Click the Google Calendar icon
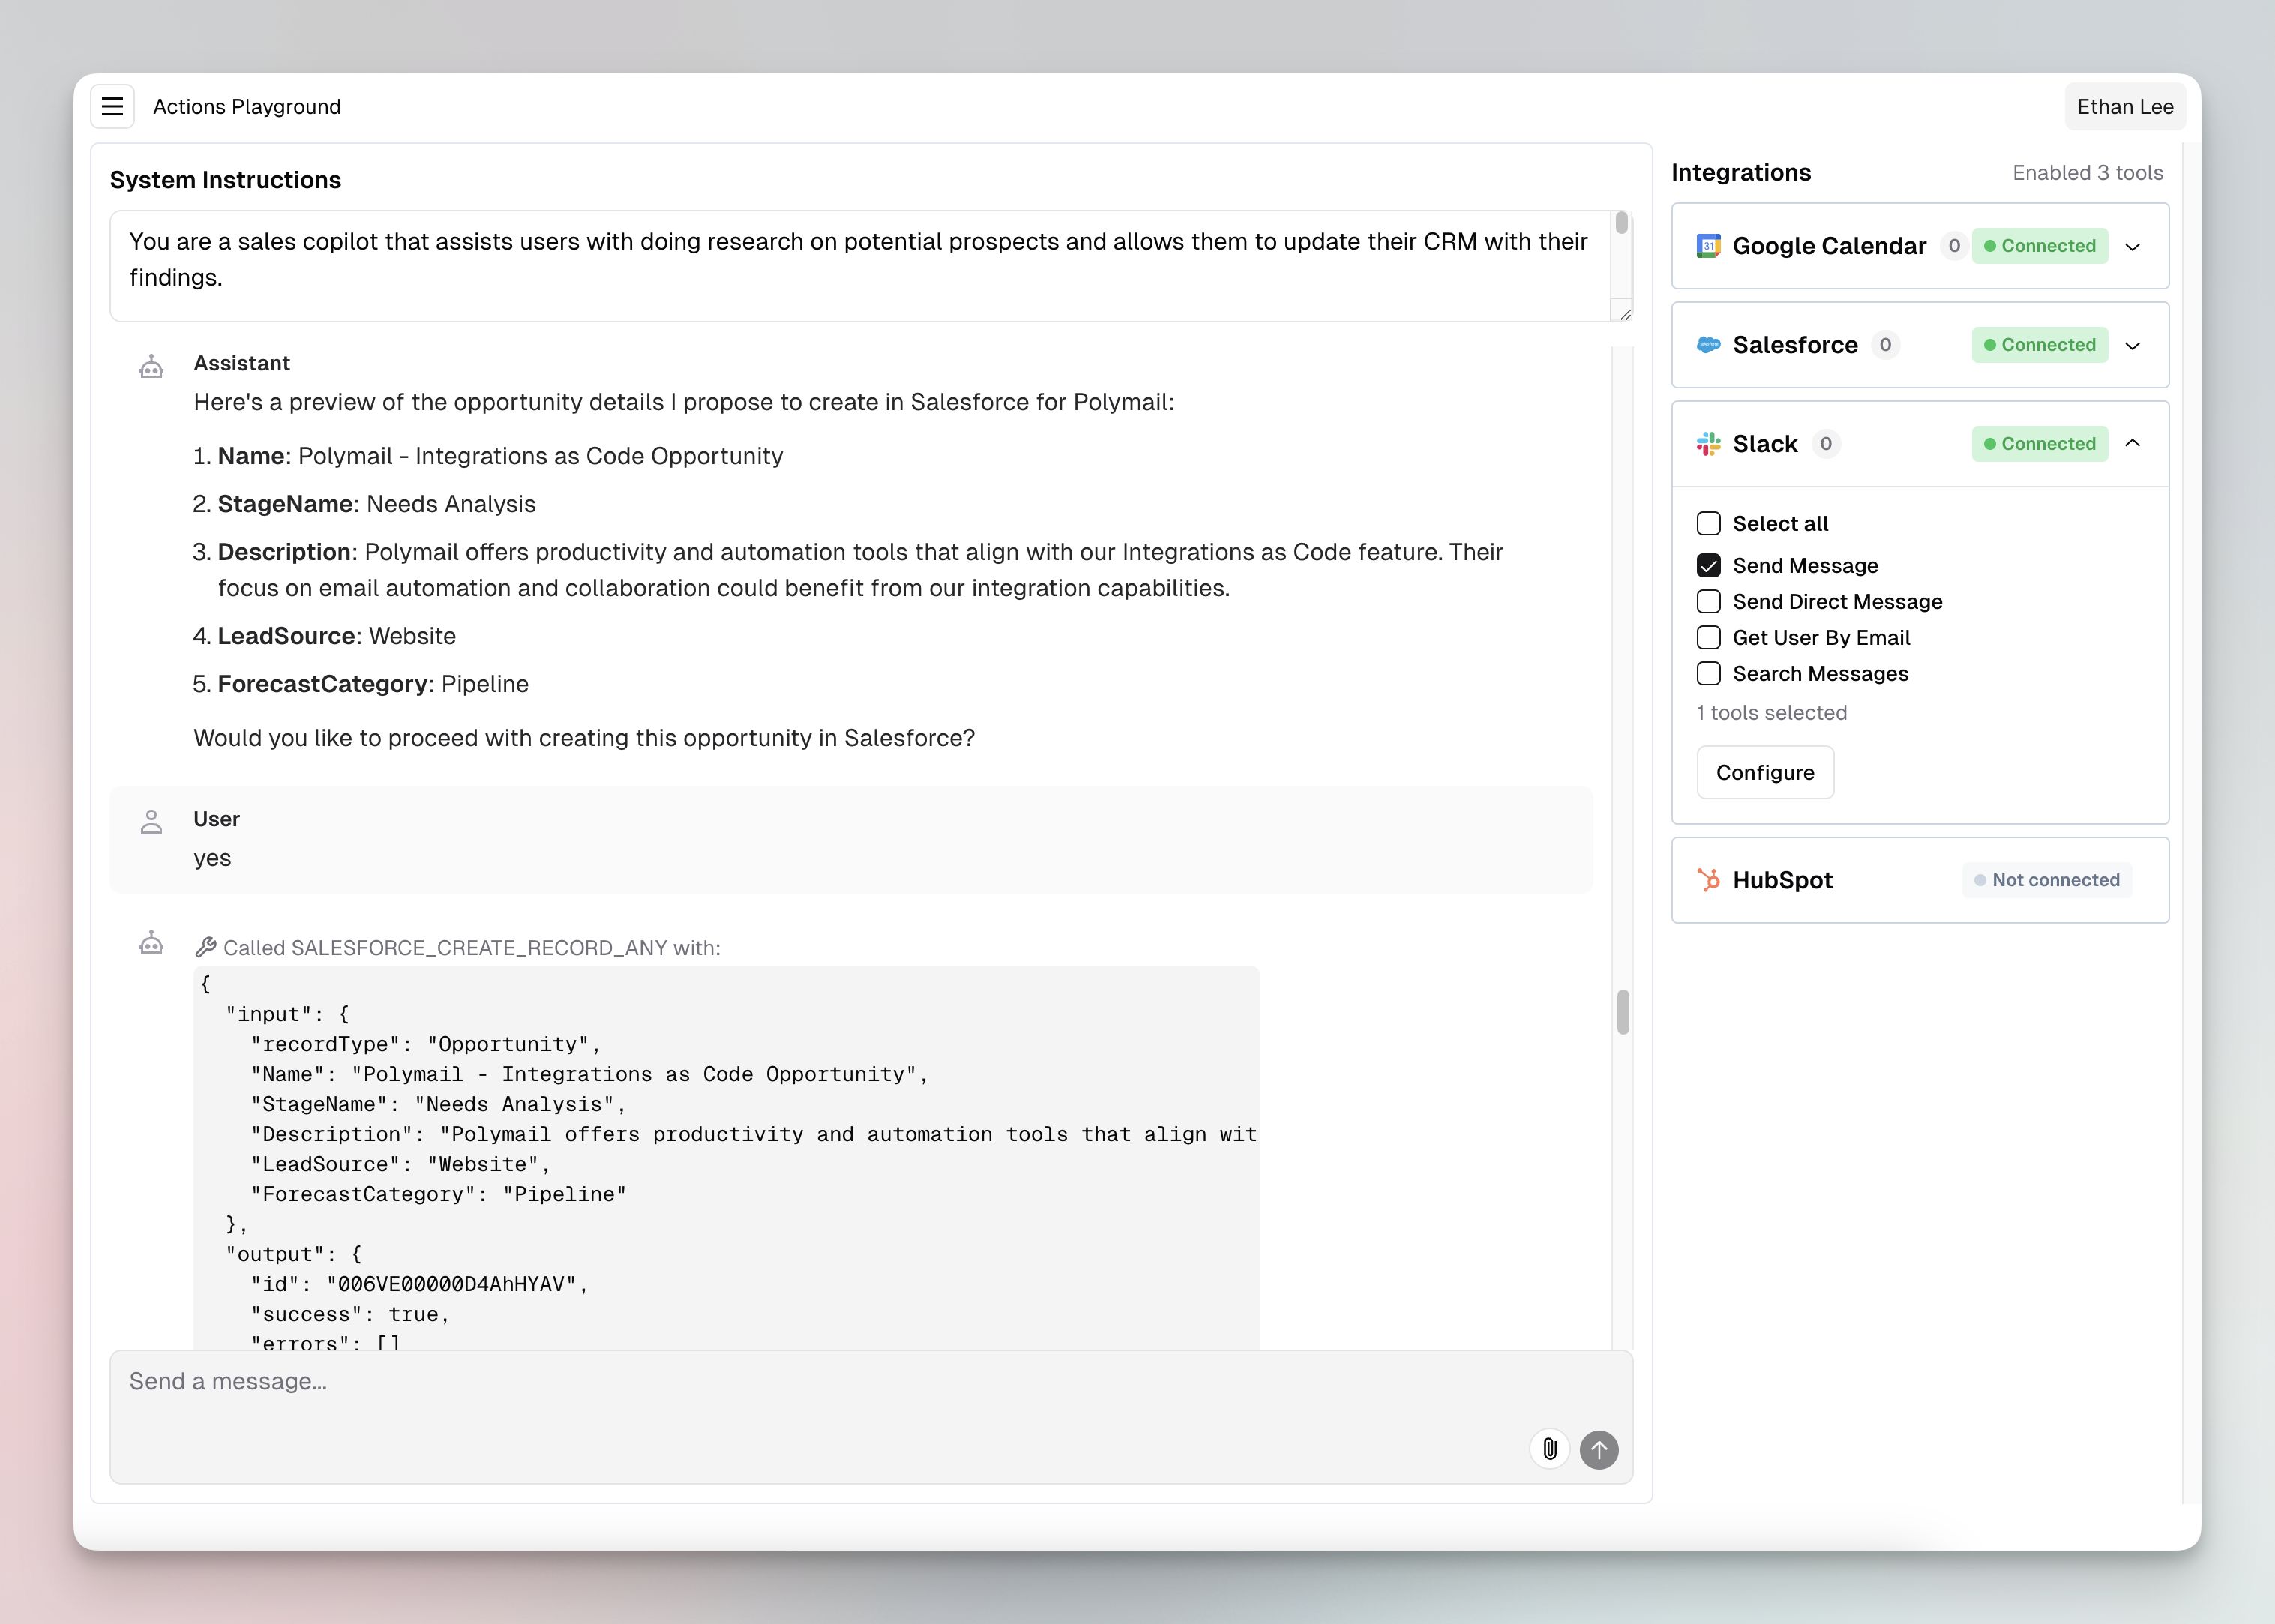Image resolution: width=2275 pixels, height=1624 pixels. tap(1708, 246)
